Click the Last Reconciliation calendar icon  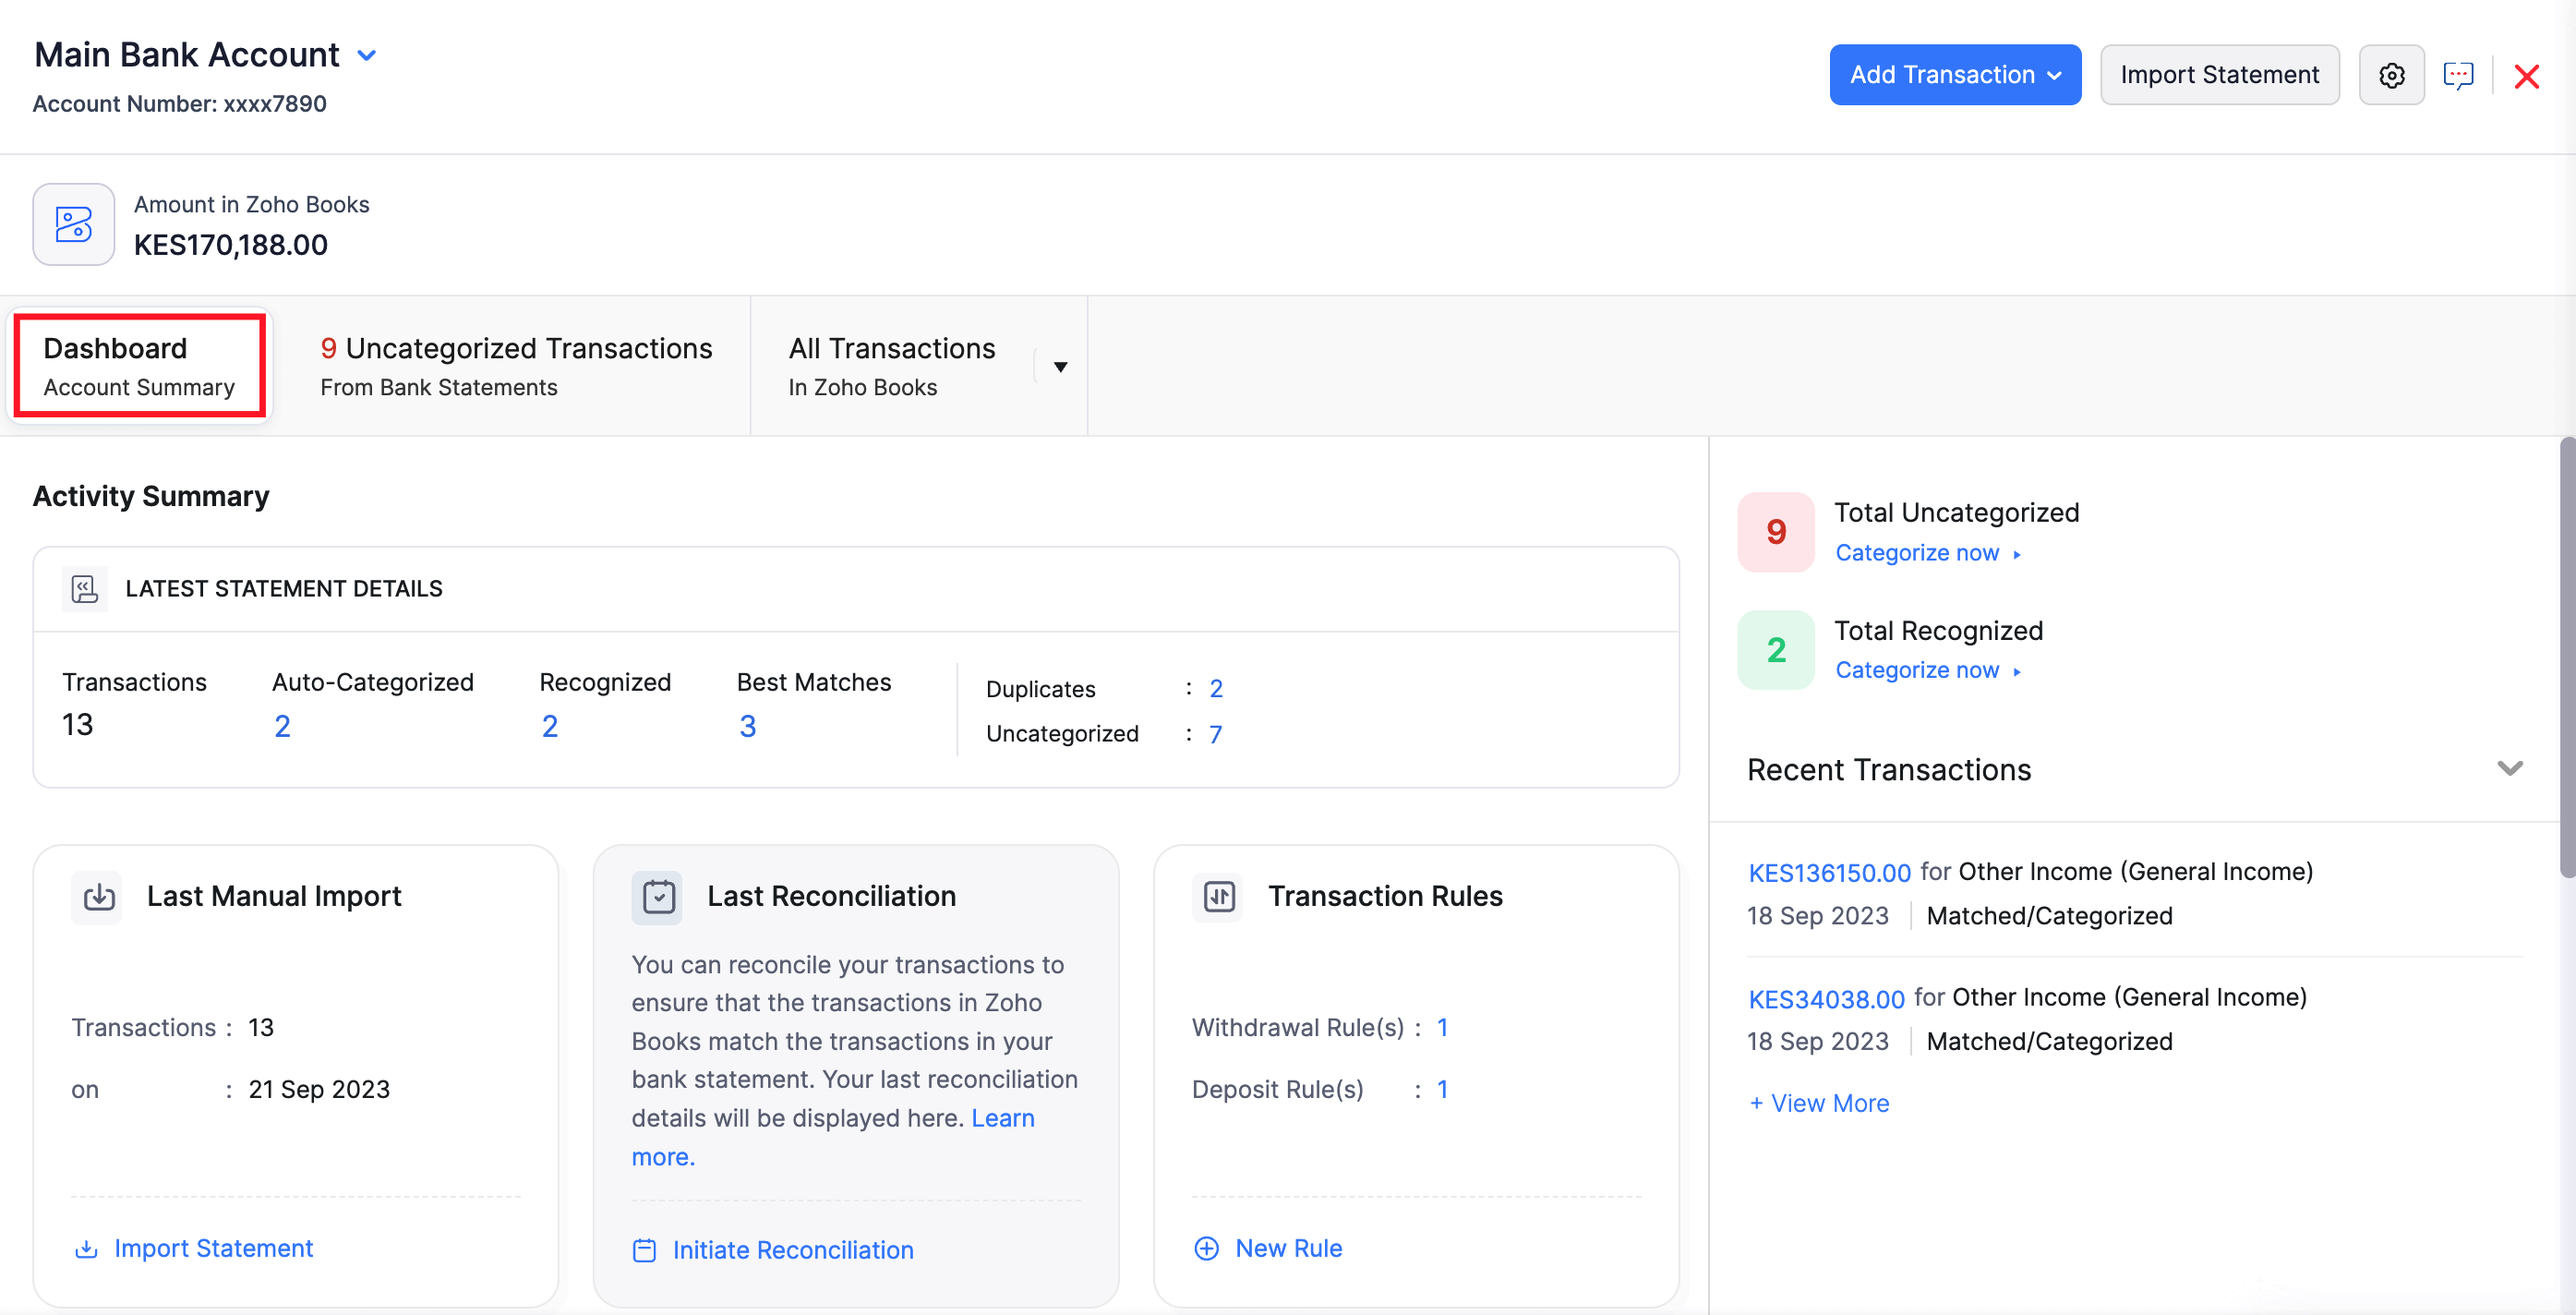(657, 897)
